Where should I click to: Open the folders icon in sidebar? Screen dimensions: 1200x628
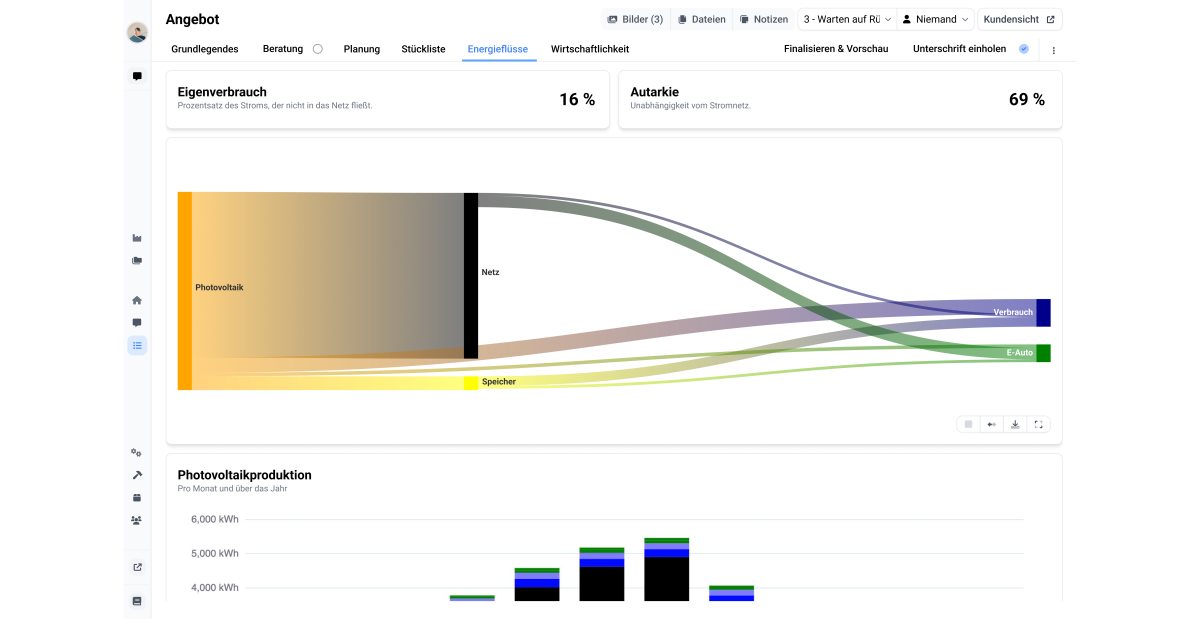137,261
